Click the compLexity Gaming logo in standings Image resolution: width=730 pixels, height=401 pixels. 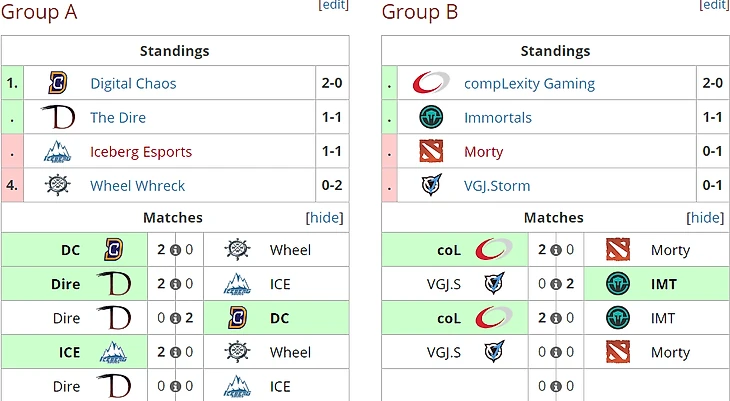coord(430,84)
